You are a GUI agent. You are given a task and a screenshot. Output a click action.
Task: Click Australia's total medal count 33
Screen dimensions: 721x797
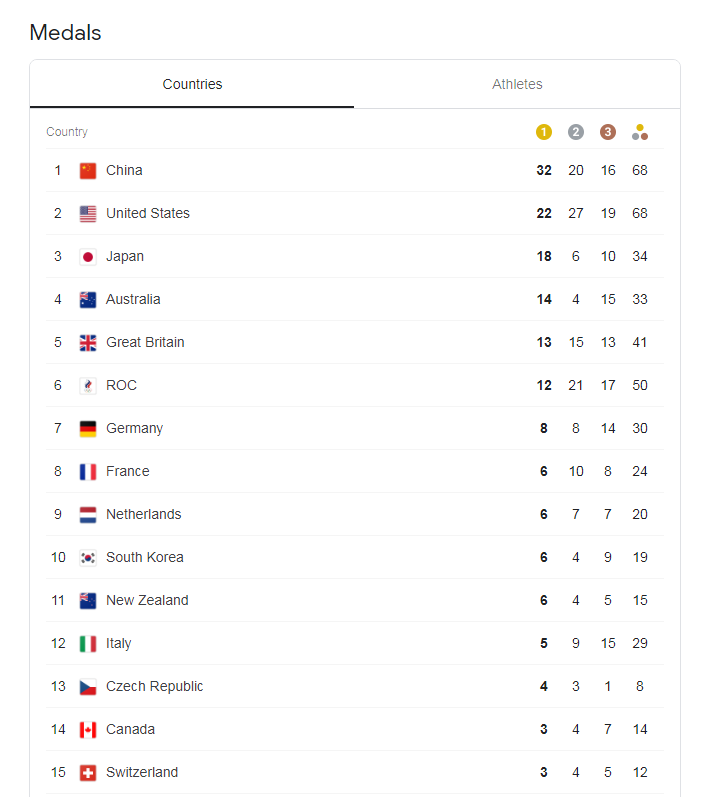[x=640, y=299]
